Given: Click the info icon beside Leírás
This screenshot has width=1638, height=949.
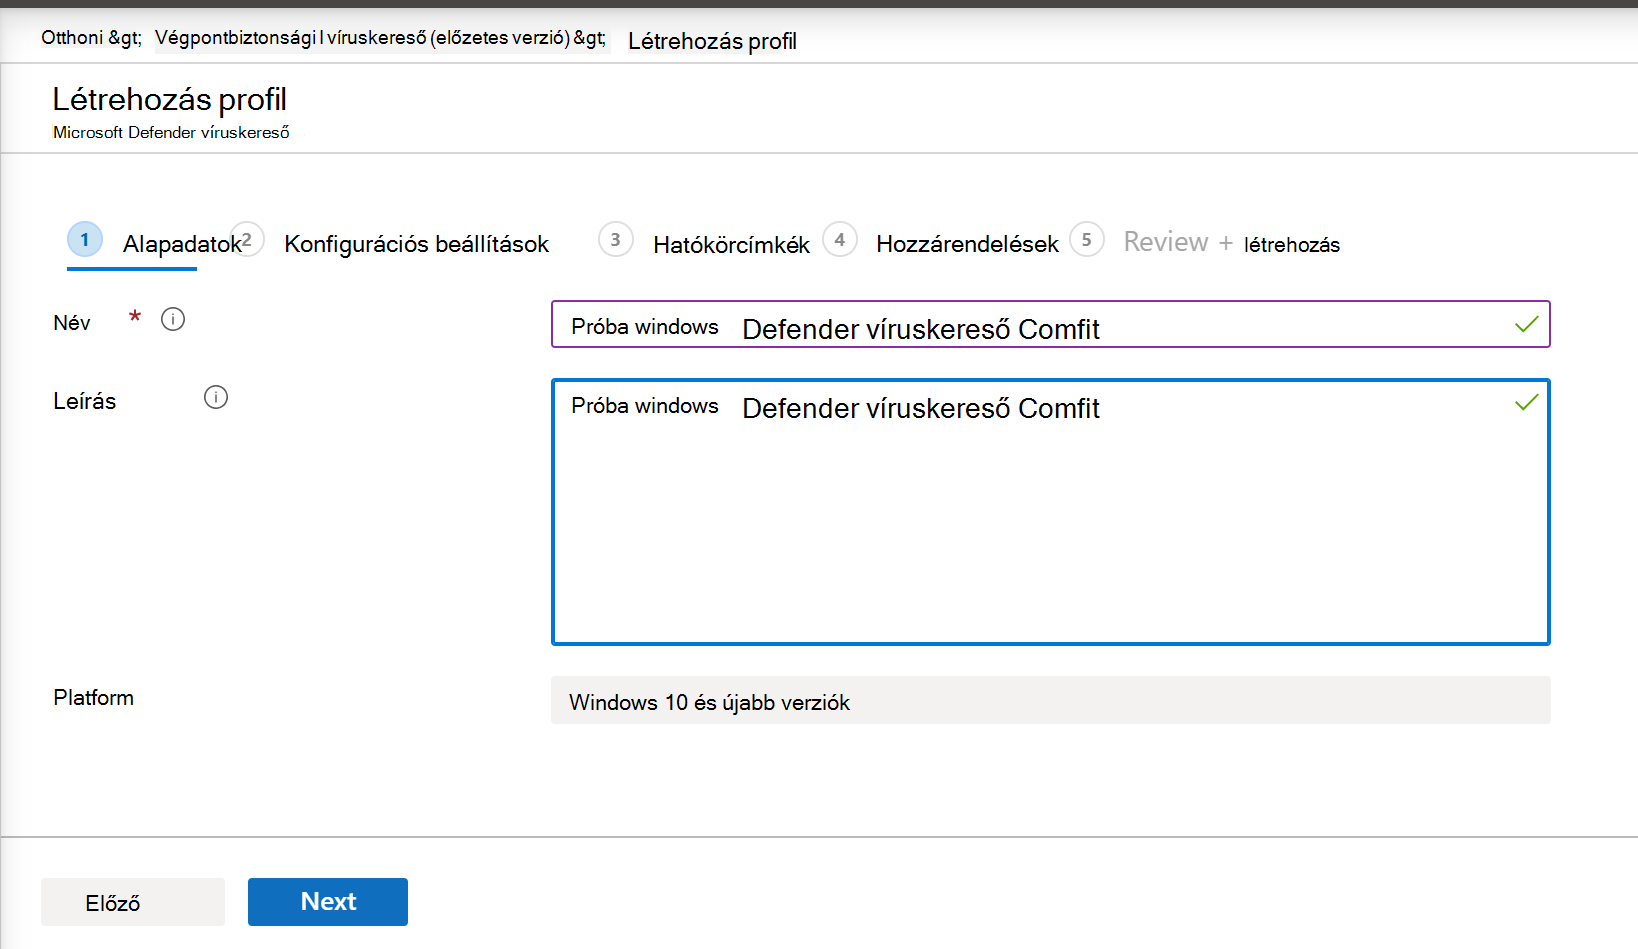Looking at the screenshot, I should [216, 398].
